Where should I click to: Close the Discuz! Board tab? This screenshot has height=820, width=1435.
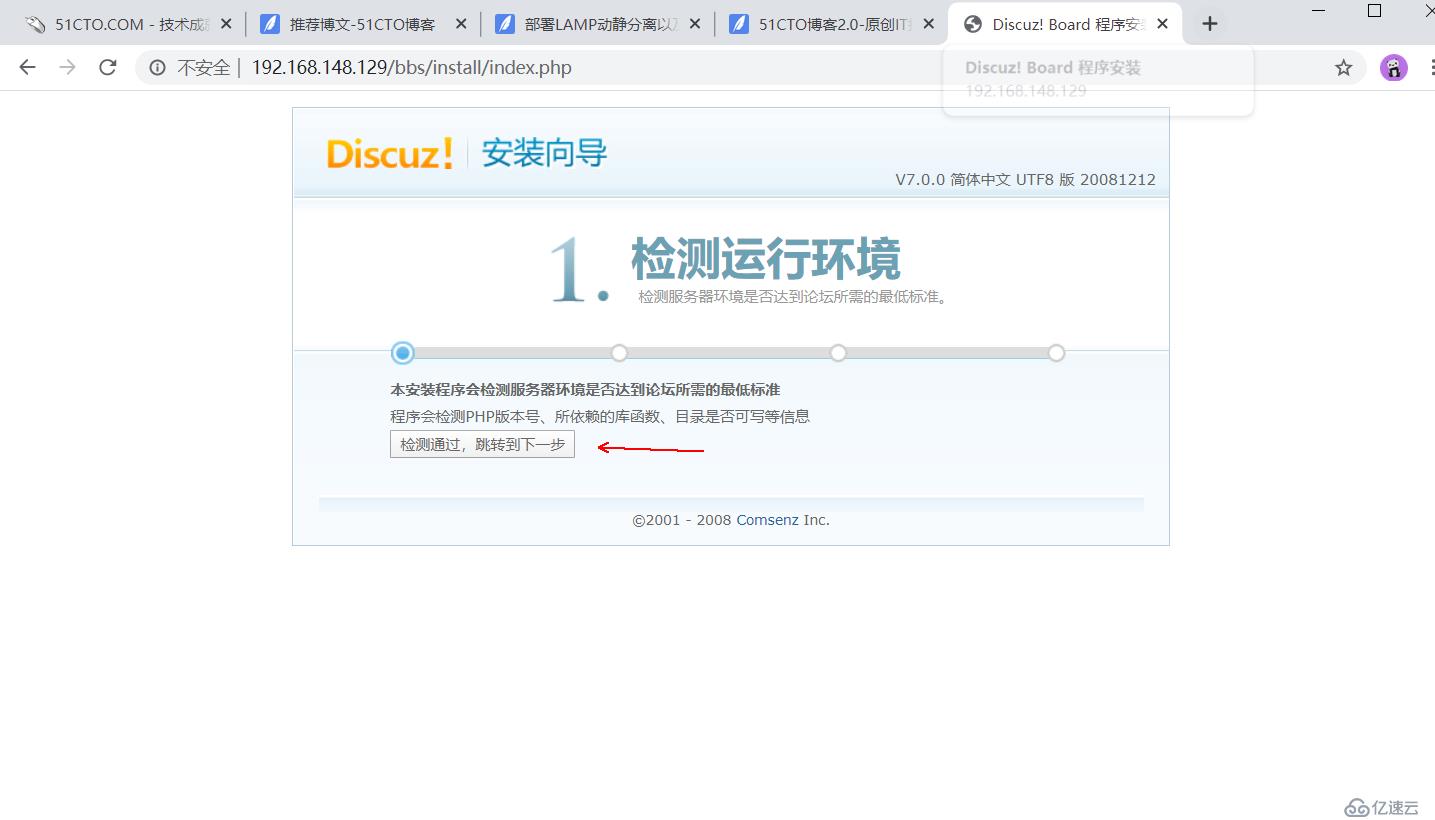(x=1162, y=24)
